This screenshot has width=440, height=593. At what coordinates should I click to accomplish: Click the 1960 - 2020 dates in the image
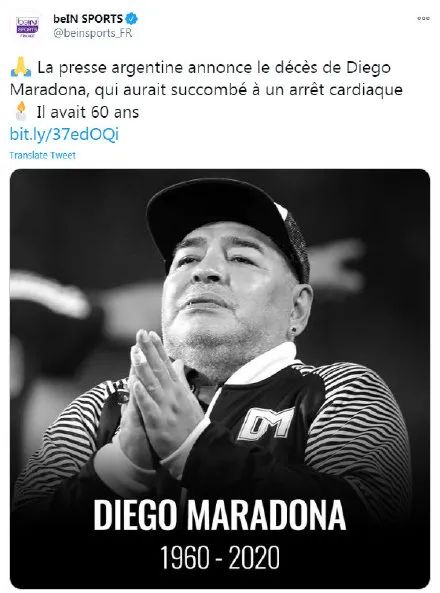(x=219, y=557)
